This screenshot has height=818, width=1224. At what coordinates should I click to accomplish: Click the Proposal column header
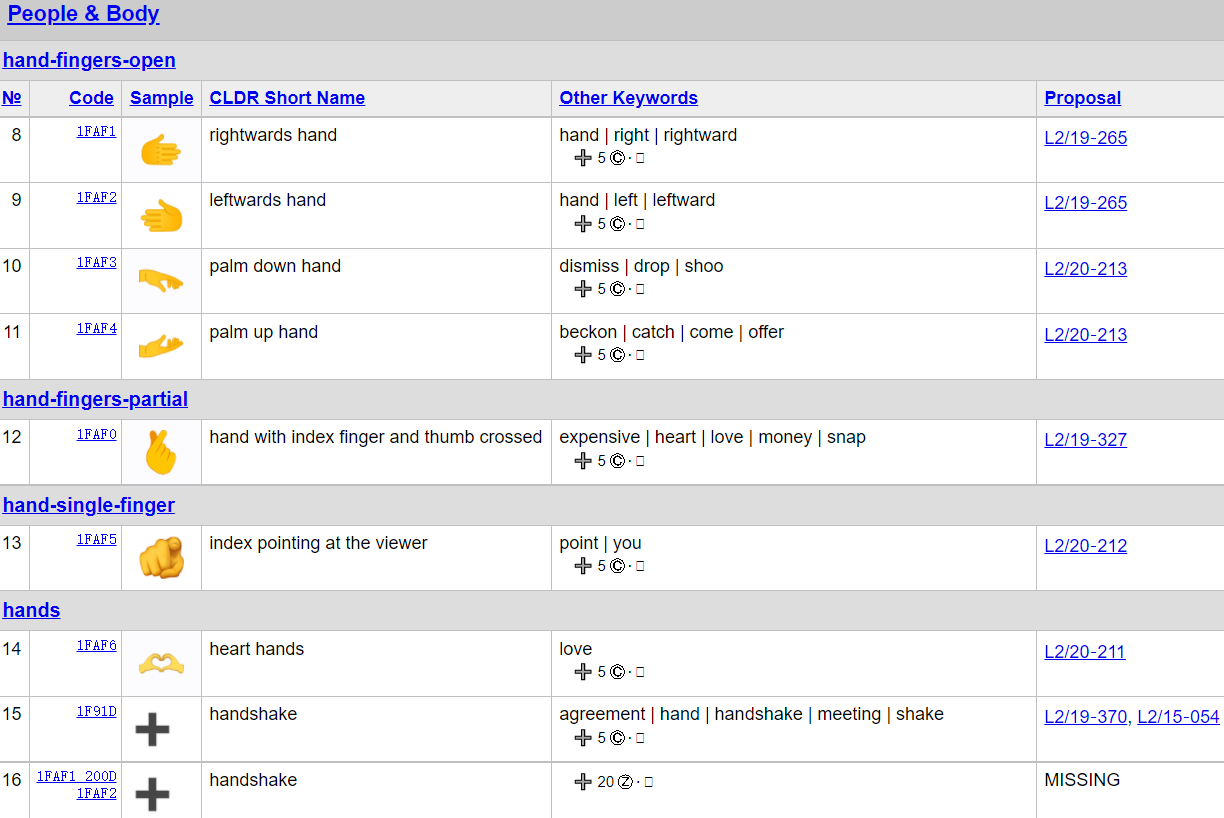pos(1082,98)
